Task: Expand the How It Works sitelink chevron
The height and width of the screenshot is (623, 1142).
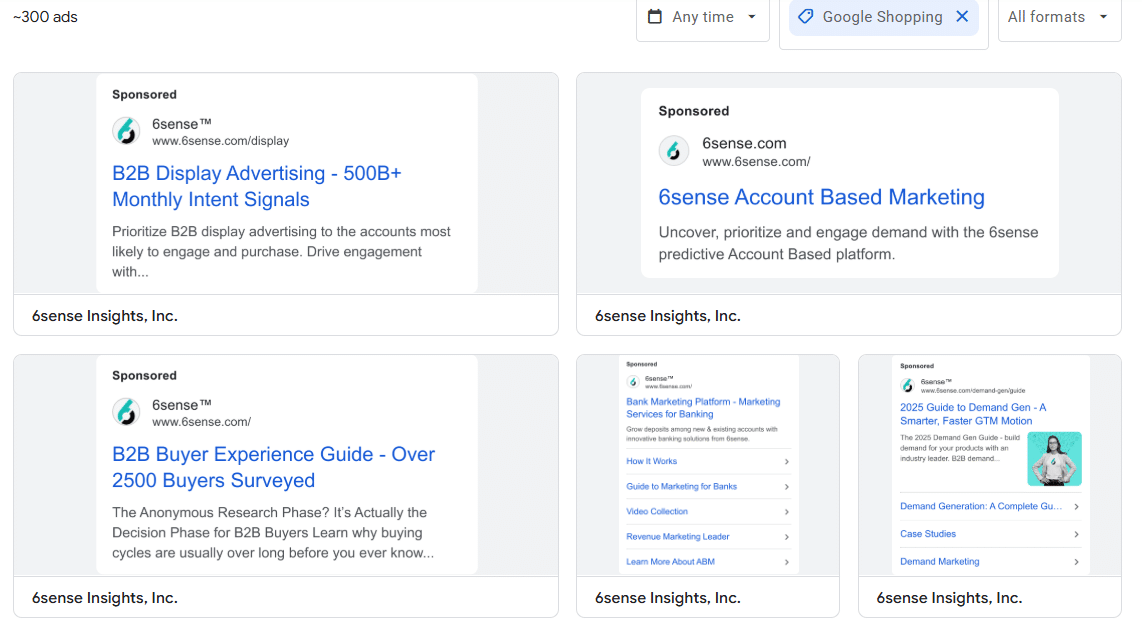Action: pos(789,461)
